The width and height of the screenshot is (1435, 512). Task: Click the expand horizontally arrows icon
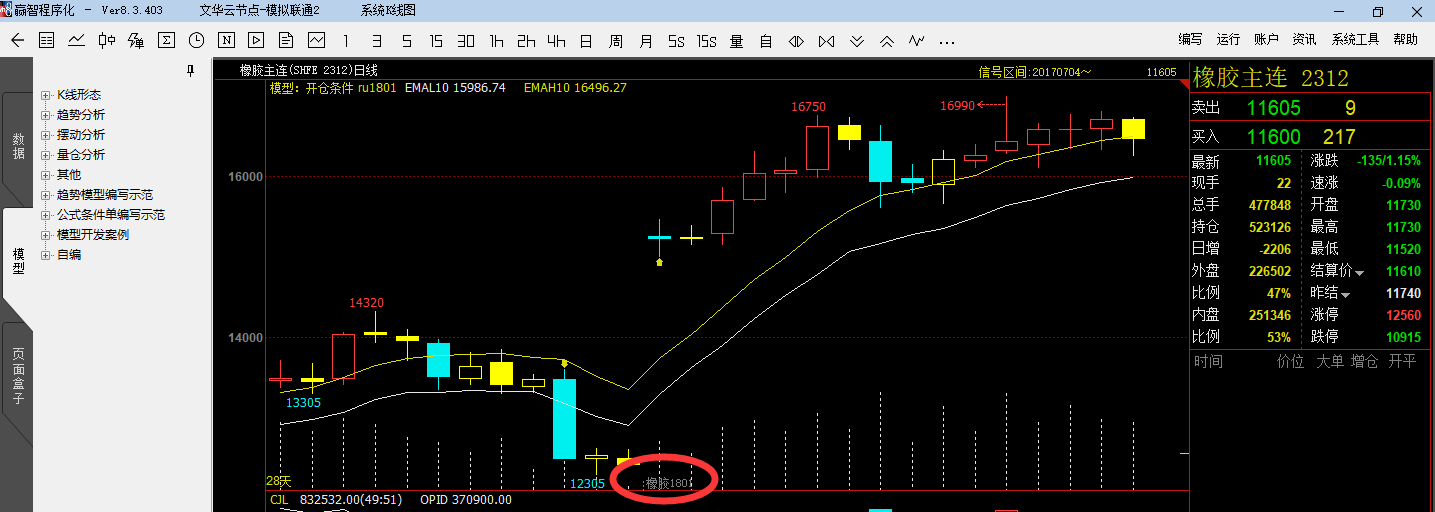coord(796,41)
